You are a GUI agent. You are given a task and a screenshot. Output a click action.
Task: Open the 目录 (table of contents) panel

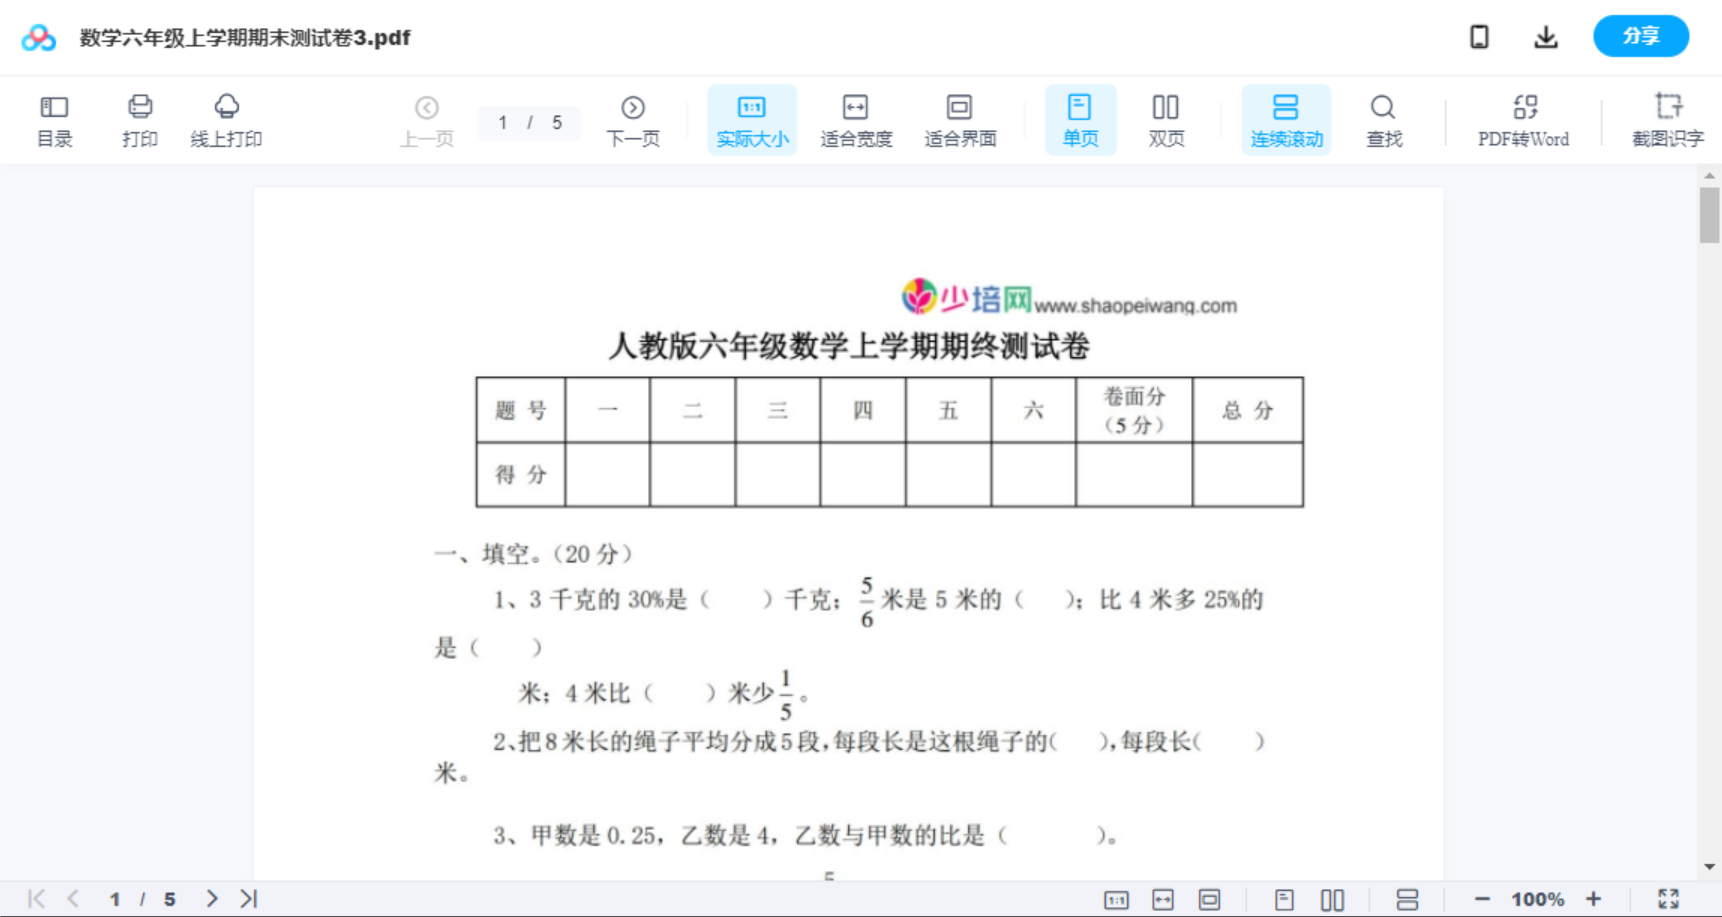[x=54, y=119]
